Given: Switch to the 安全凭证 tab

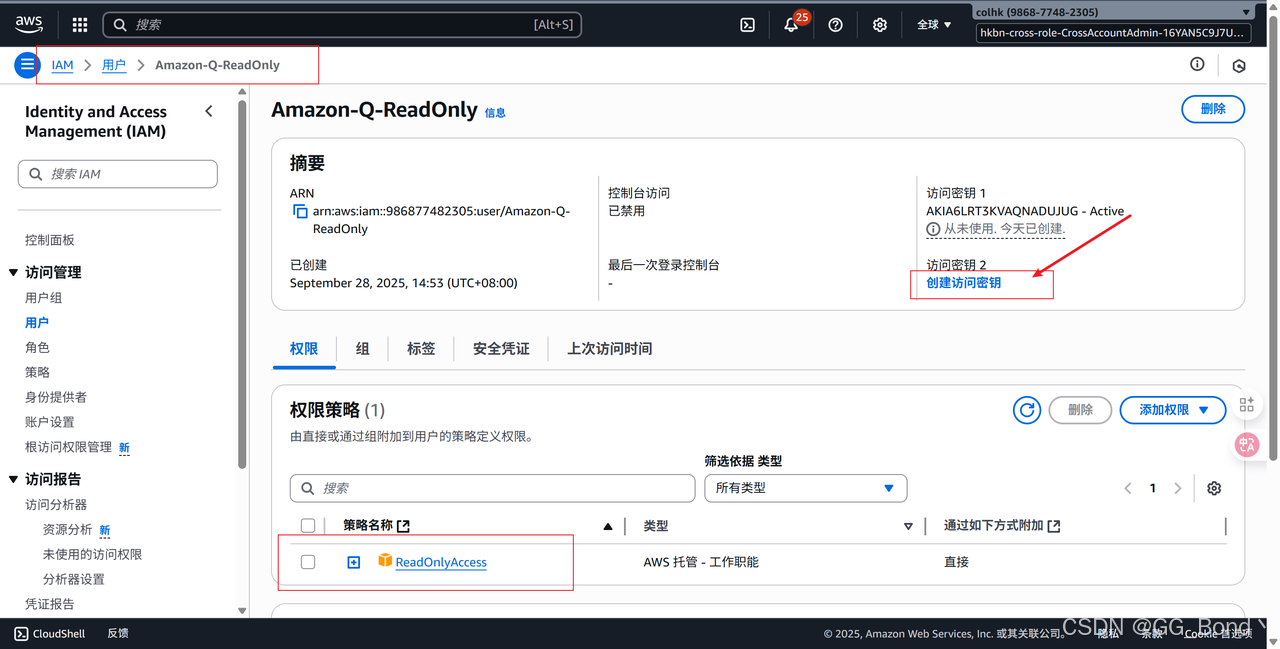Looking at the screenshot, I should click(501, 348).
